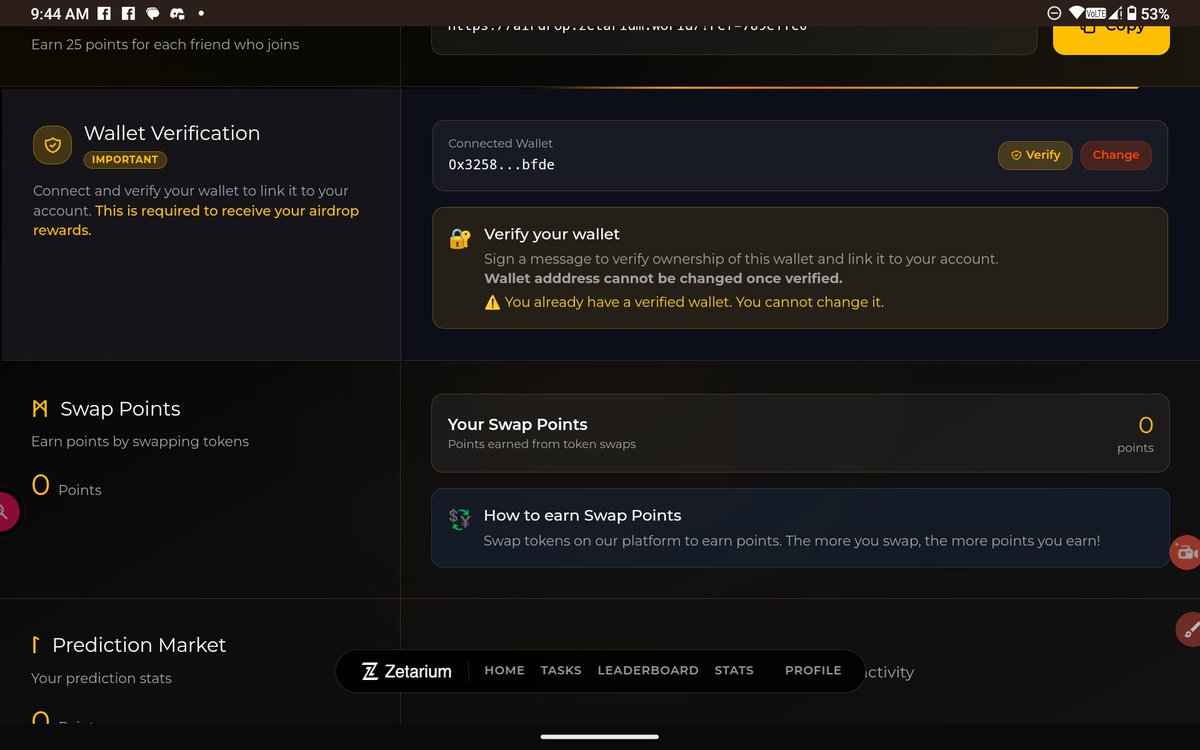Tap the battery icon showing 53%

click(x=1132, y=13)
